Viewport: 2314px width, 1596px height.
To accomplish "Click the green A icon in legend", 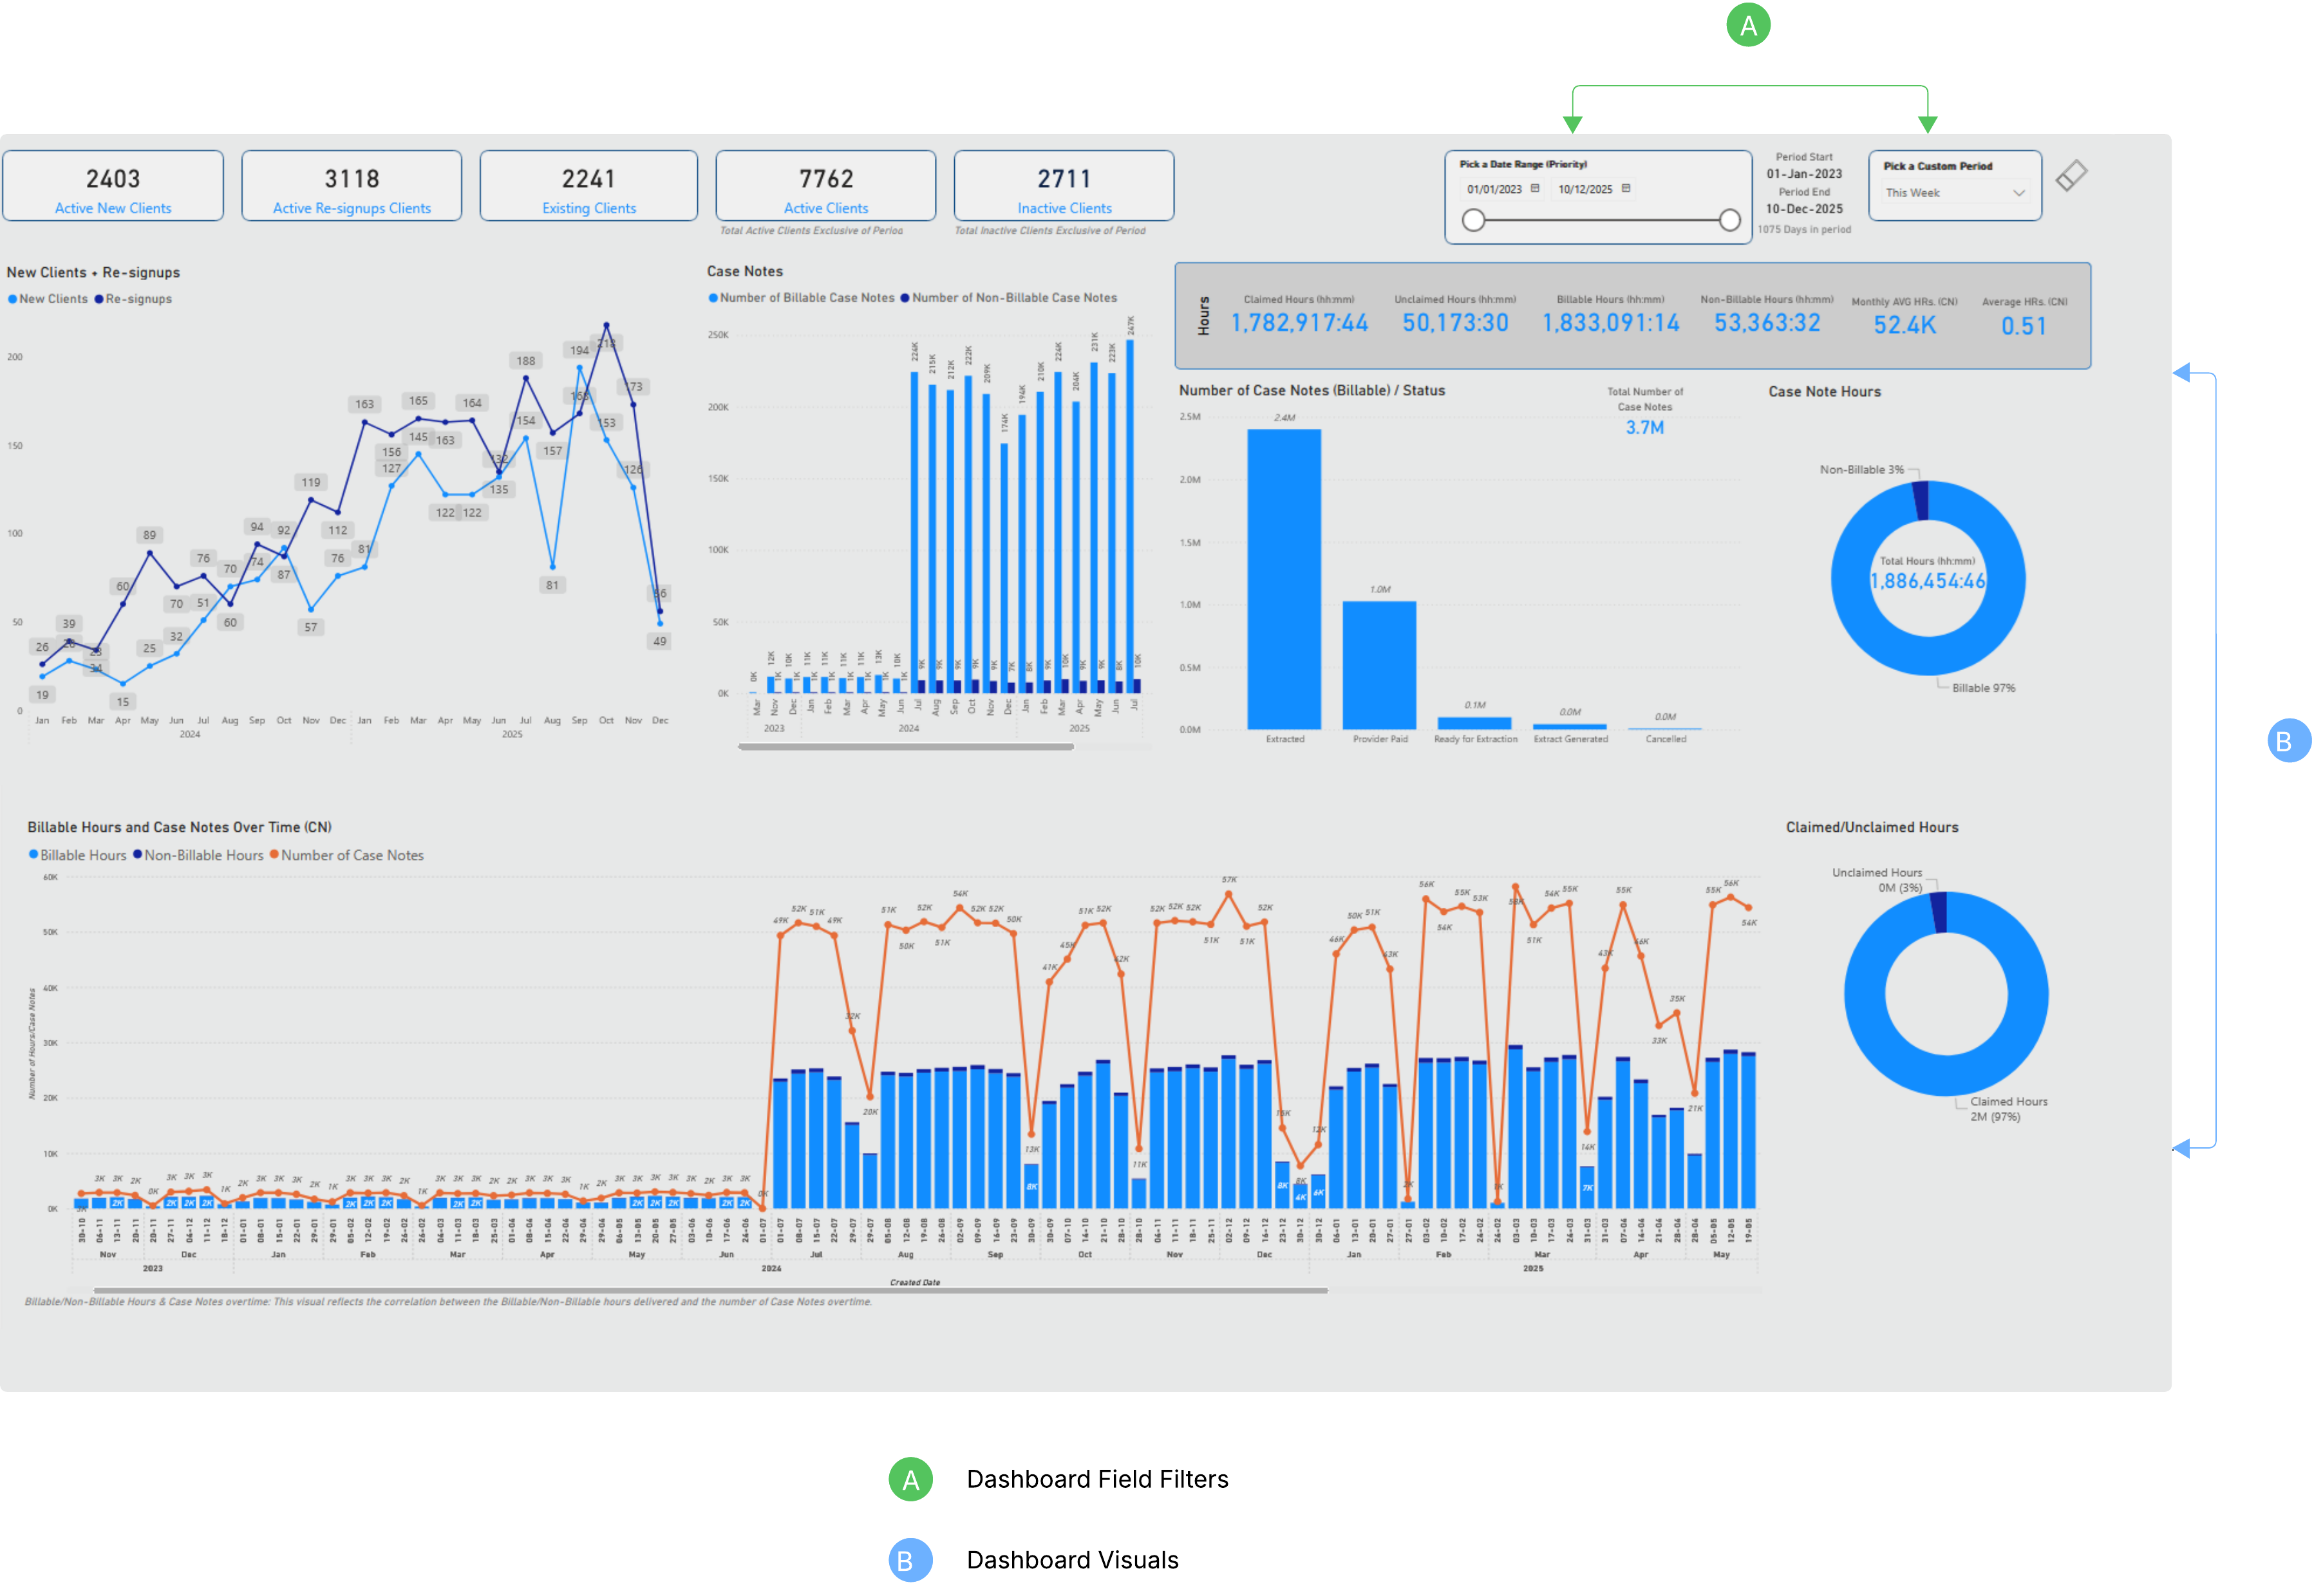I will [x=910, y=1479].
